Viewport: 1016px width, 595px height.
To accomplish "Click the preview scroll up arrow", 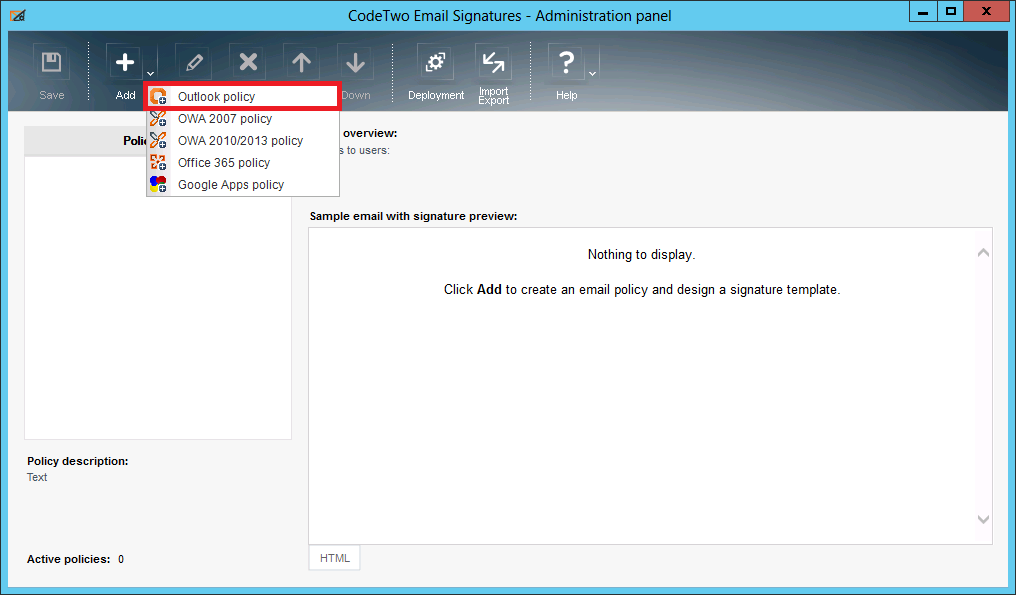I will 983,253.
